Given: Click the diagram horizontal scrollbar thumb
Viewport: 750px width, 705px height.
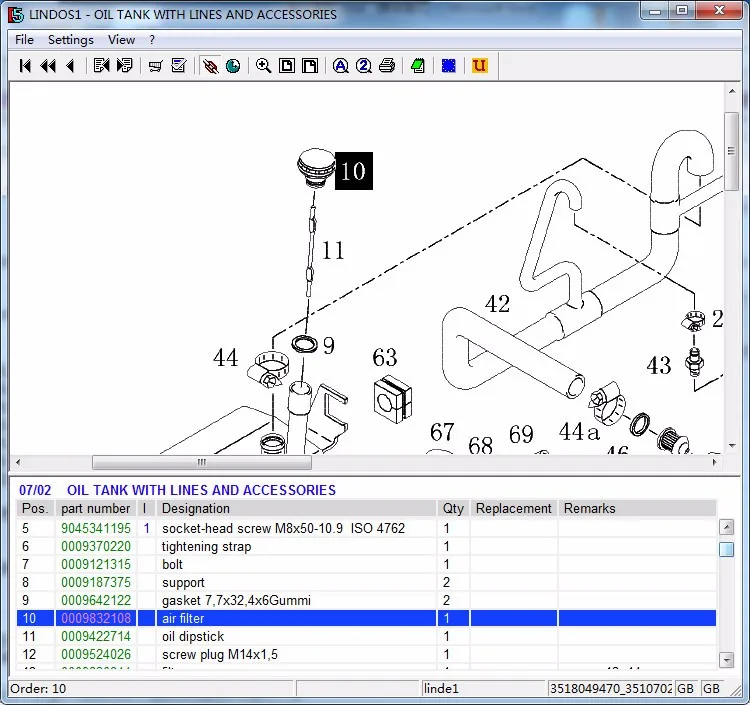Looking at the screenshot, I should [x=202, y=462].
